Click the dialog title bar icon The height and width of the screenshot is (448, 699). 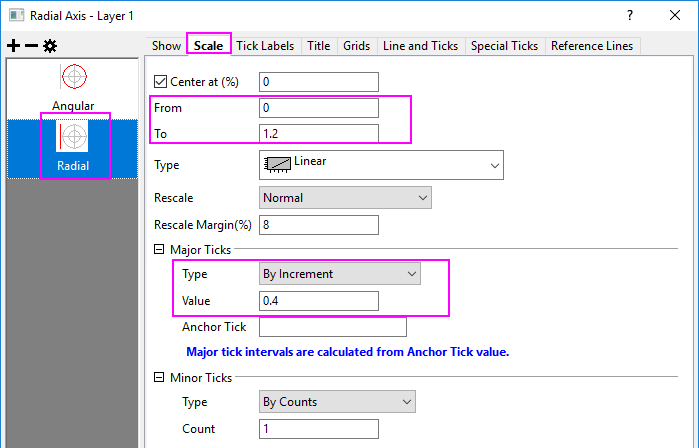tap(13, 15)
